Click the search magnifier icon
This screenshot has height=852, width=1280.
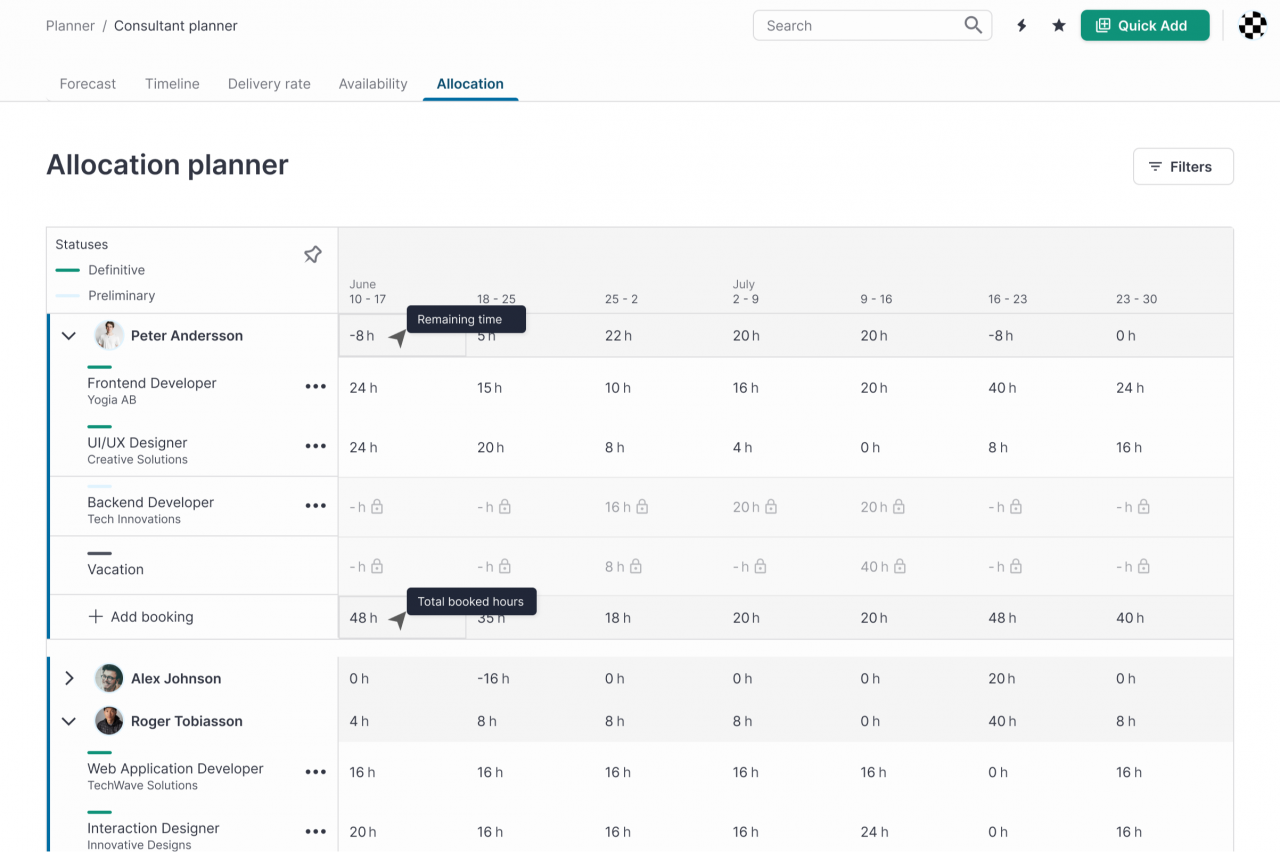[973, 26]
